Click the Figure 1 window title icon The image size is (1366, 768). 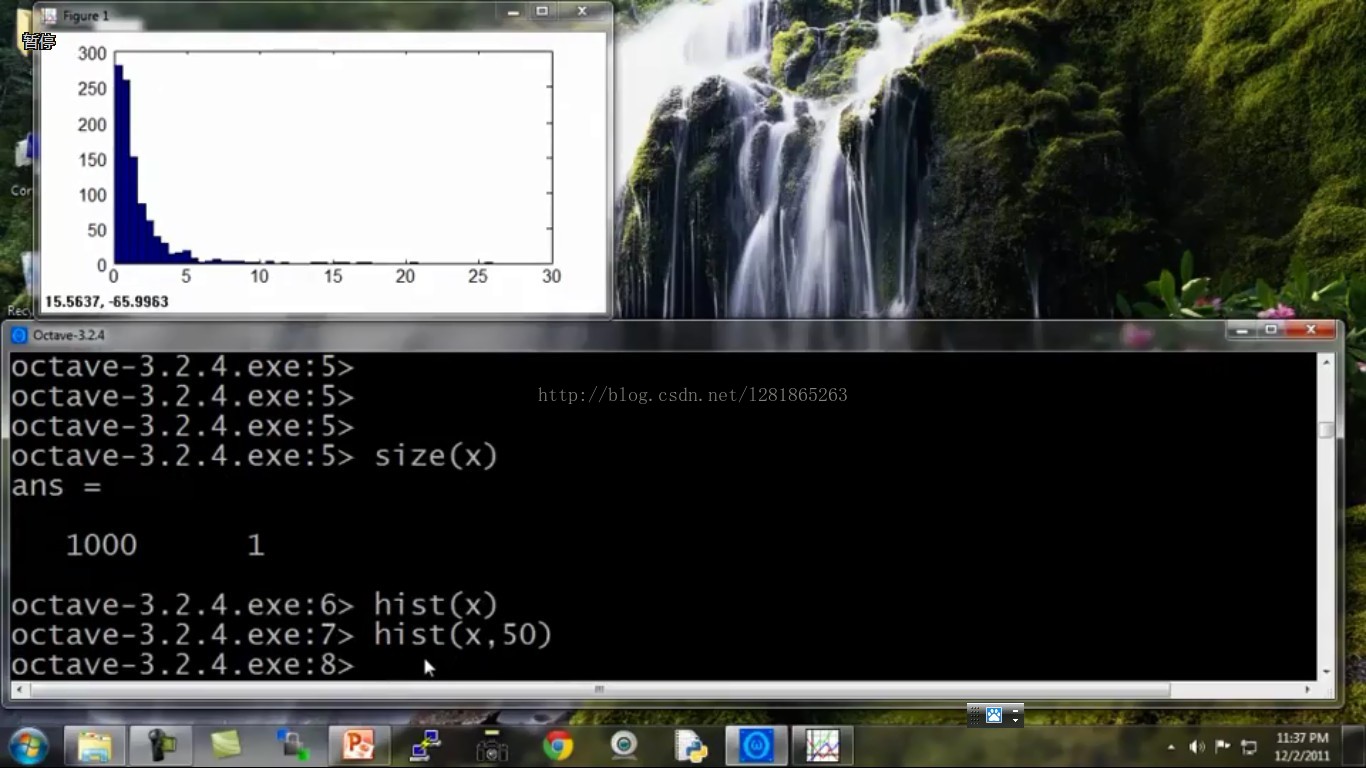[49, 16]
